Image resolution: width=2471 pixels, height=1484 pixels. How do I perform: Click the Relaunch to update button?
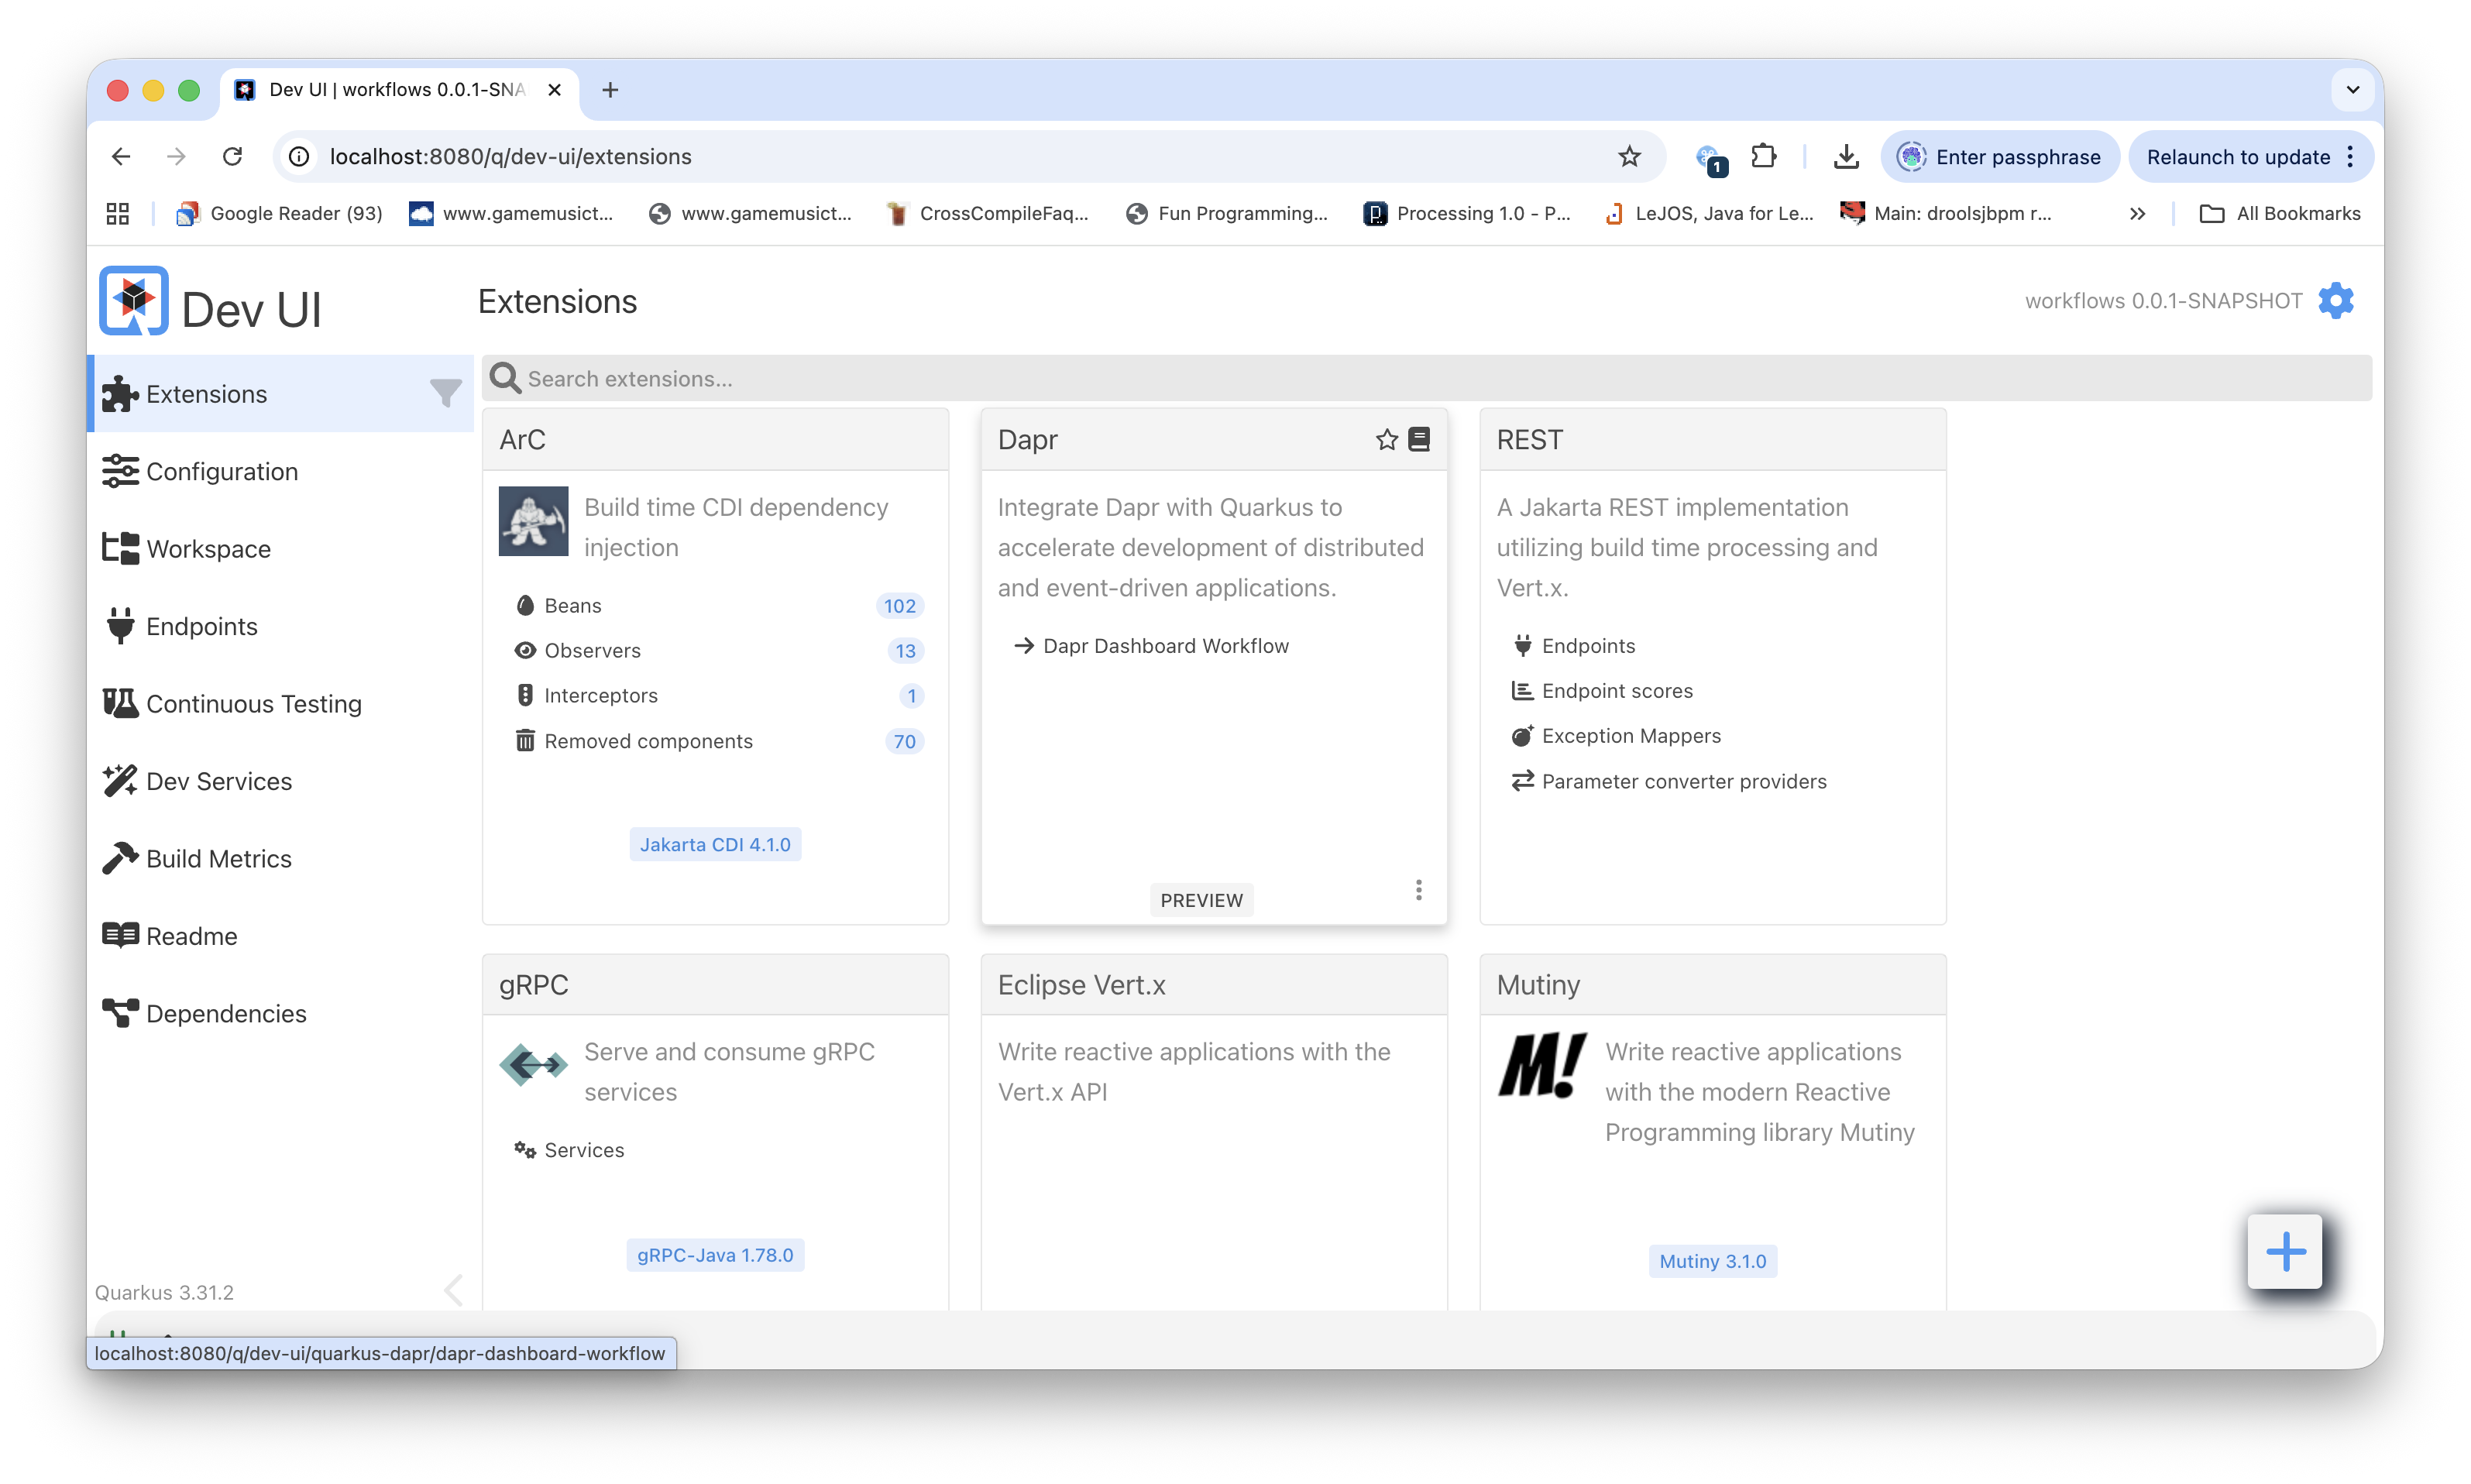2238,156
